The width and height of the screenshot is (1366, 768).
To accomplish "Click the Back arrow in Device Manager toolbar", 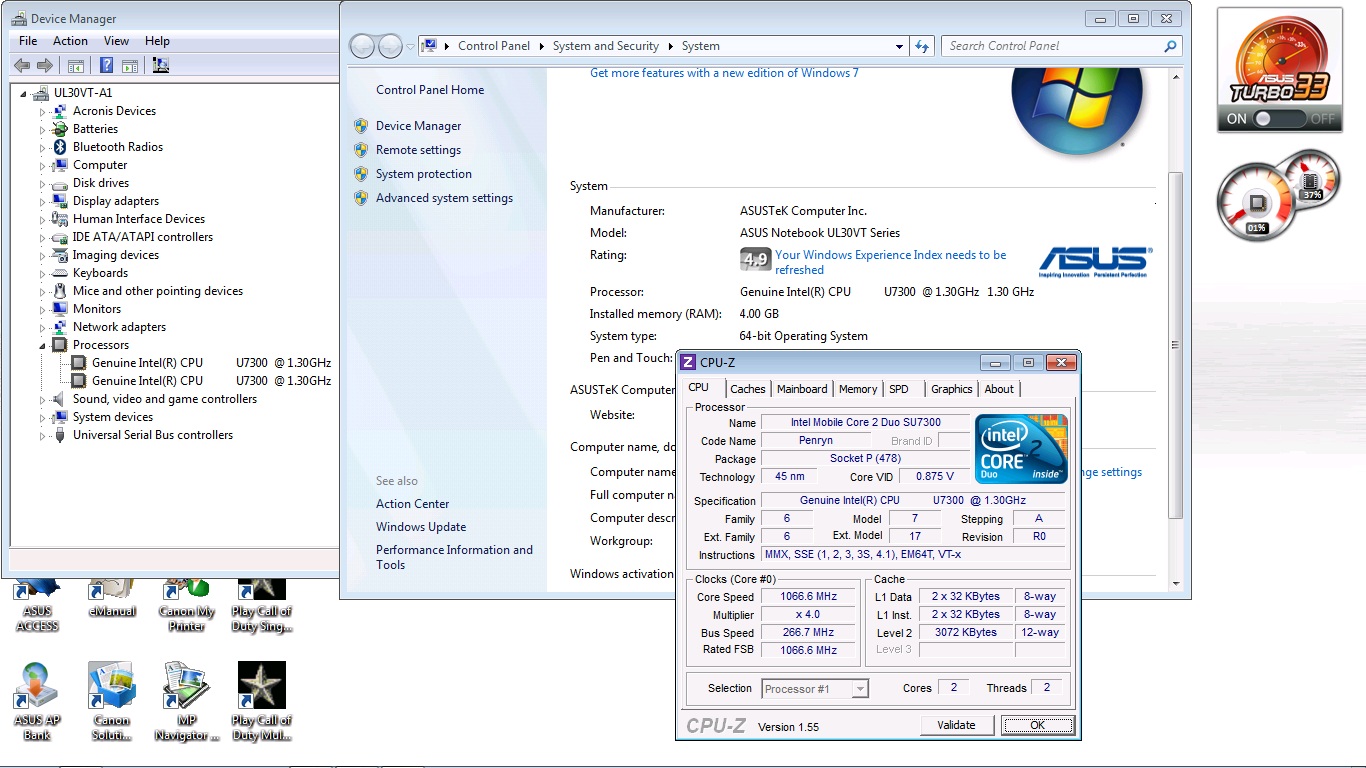I will coord(22,66).
